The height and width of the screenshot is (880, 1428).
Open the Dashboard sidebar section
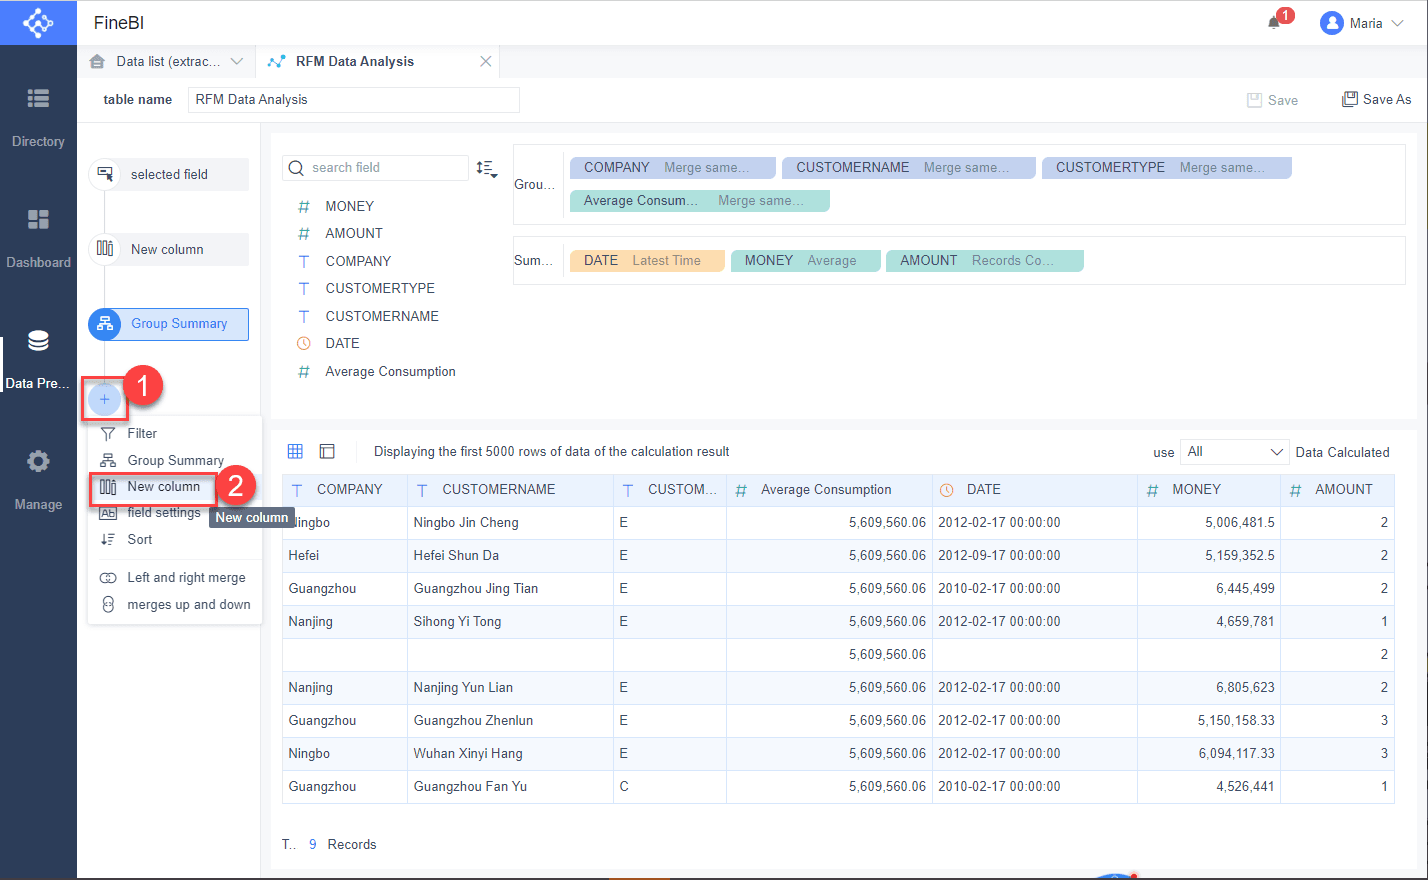tap(38, 238)
